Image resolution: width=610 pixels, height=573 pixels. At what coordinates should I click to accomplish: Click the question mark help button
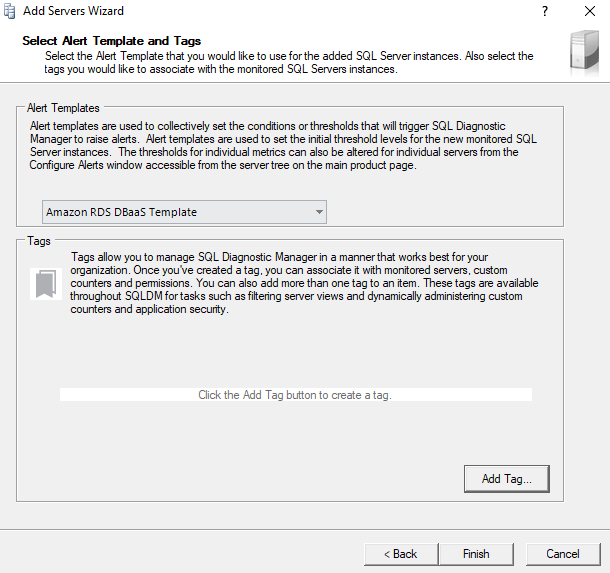[545, 11]
